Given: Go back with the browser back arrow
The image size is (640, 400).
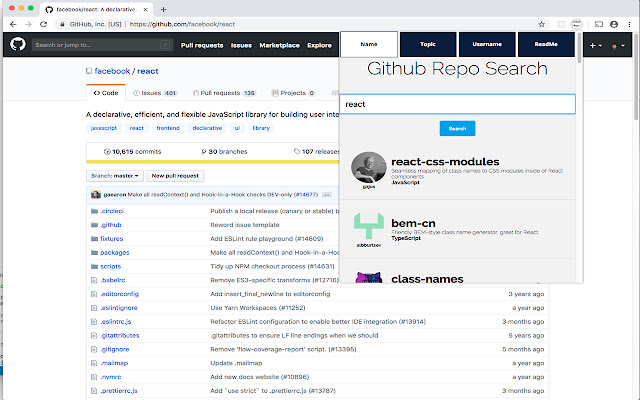Looking at the screenshot, I should tap(13, 24).
